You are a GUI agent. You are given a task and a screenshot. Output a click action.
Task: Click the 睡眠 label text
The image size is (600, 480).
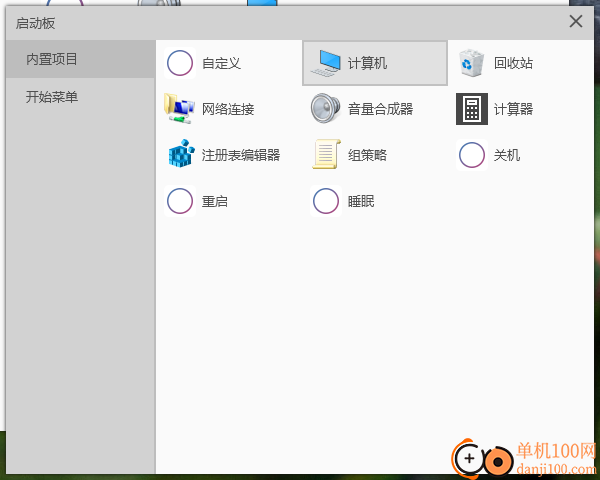click(x=361, y=201)
